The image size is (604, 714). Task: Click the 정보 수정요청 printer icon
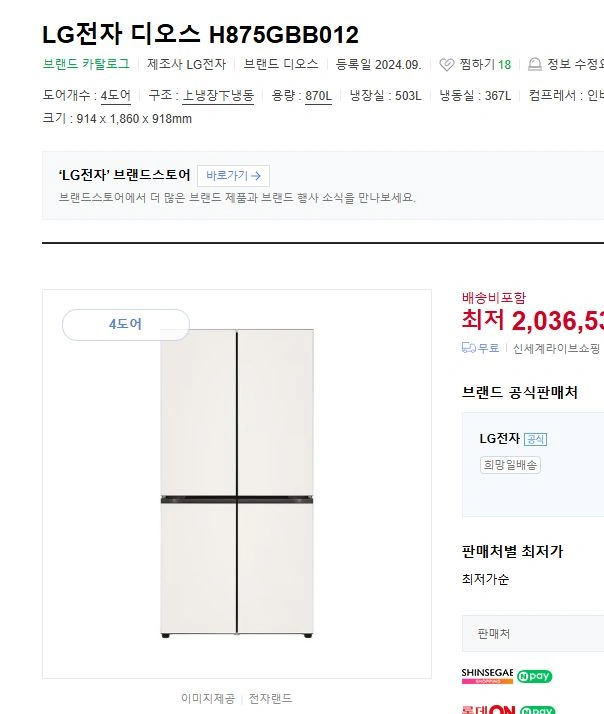535,64
